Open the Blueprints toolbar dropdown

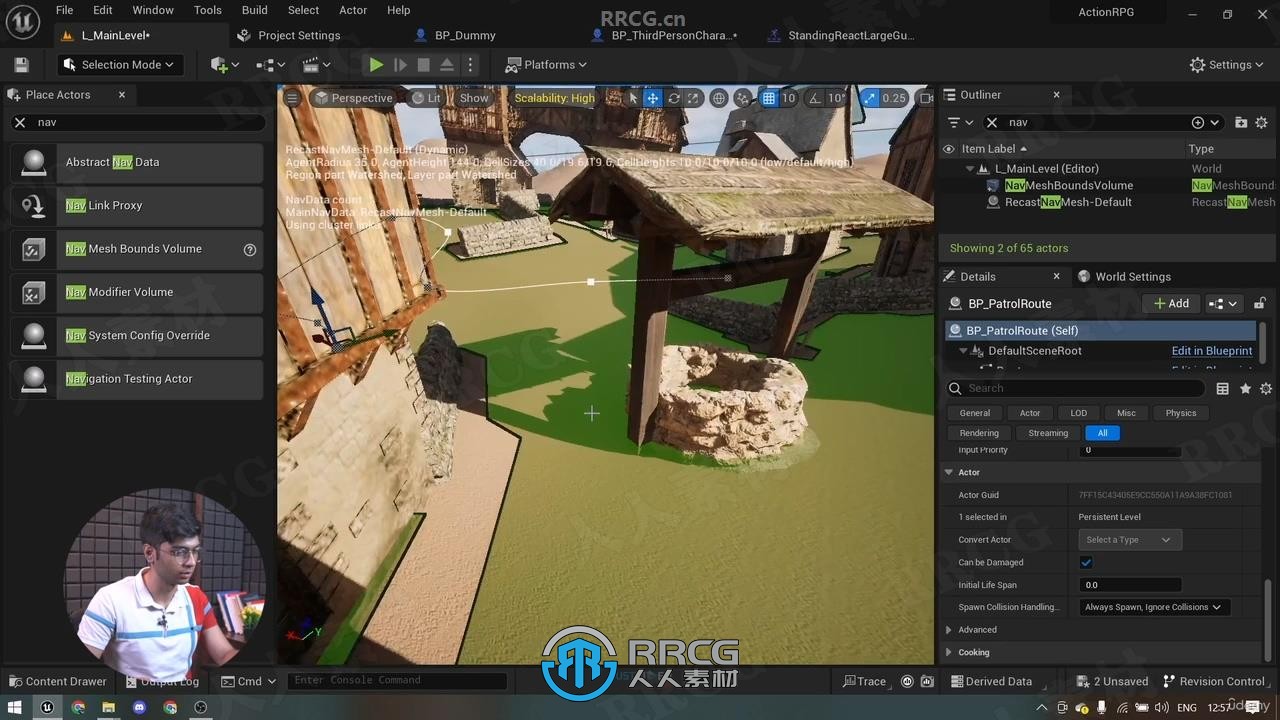pos(270,65)
